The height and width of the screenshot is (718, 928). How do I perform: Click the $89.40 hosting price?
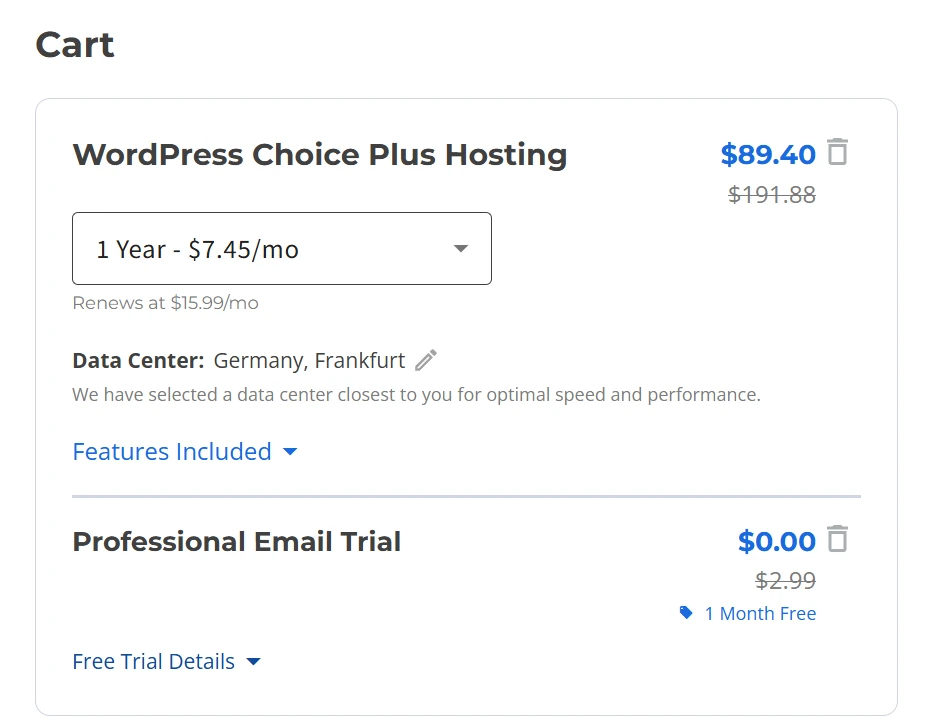point(768,155)
